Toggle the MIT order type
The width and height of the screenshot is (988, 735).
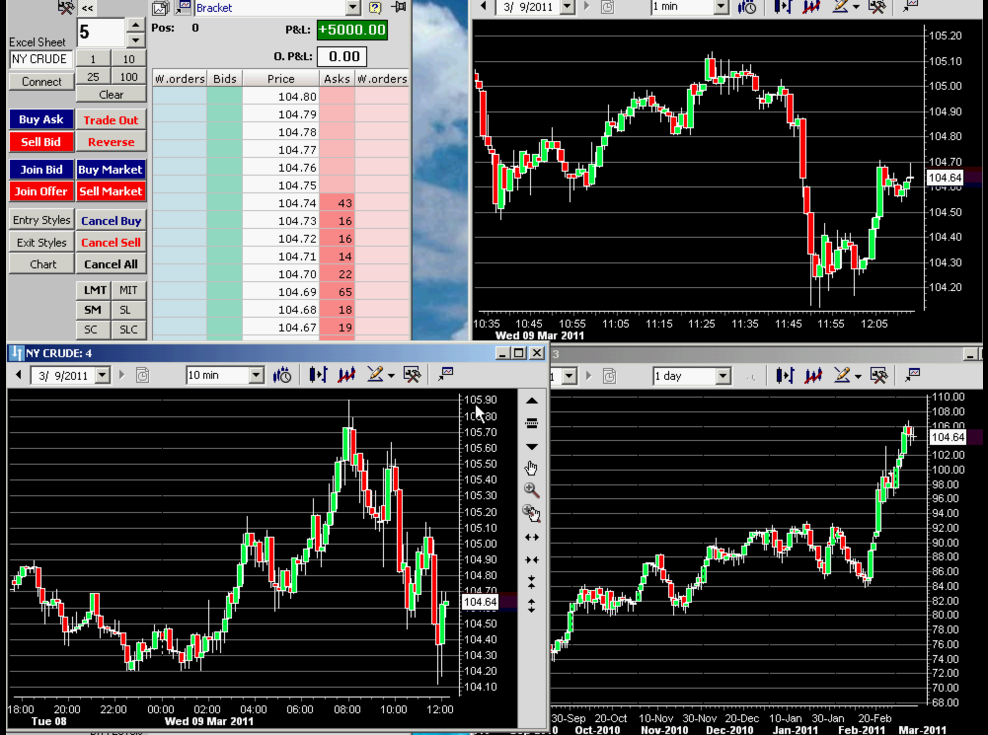[129, 290]
